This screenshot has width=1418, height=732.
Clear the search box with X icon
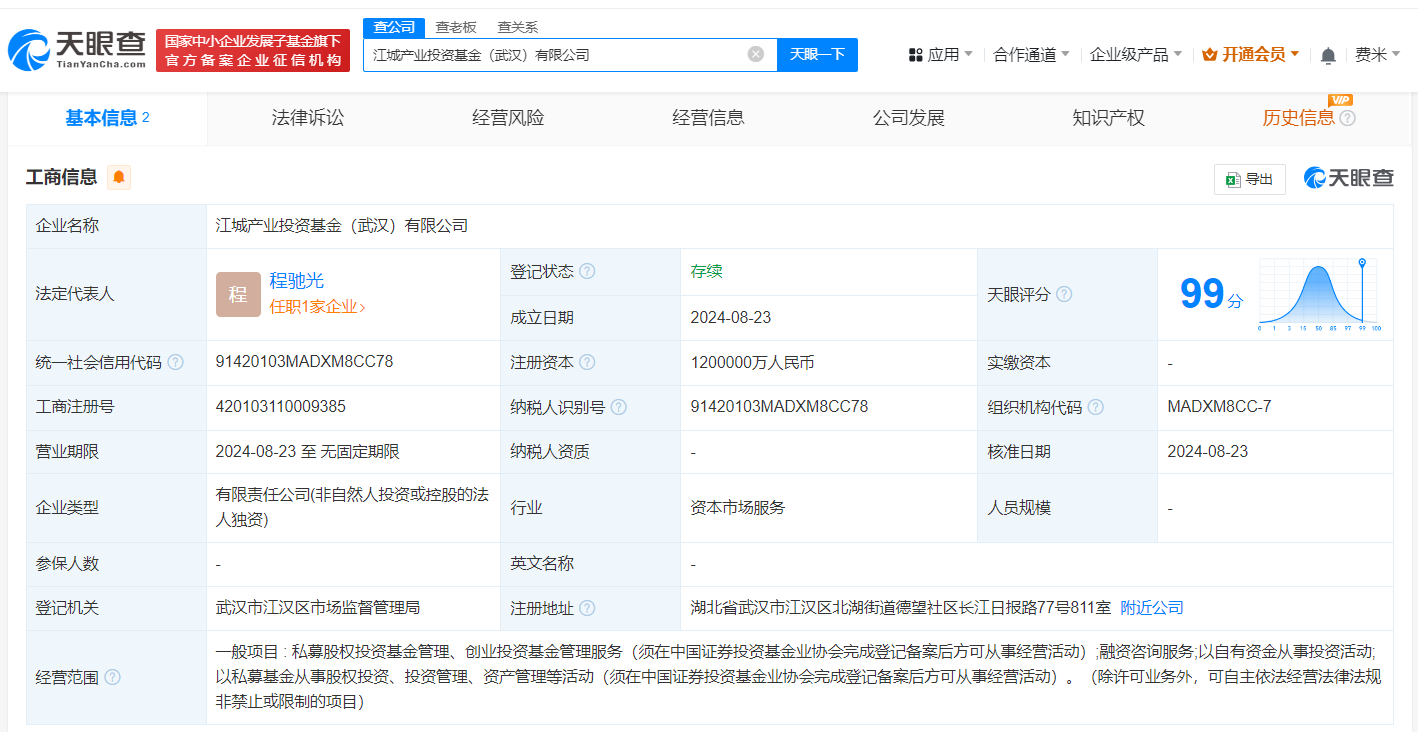pyautogui.click(x=756, y=54)
